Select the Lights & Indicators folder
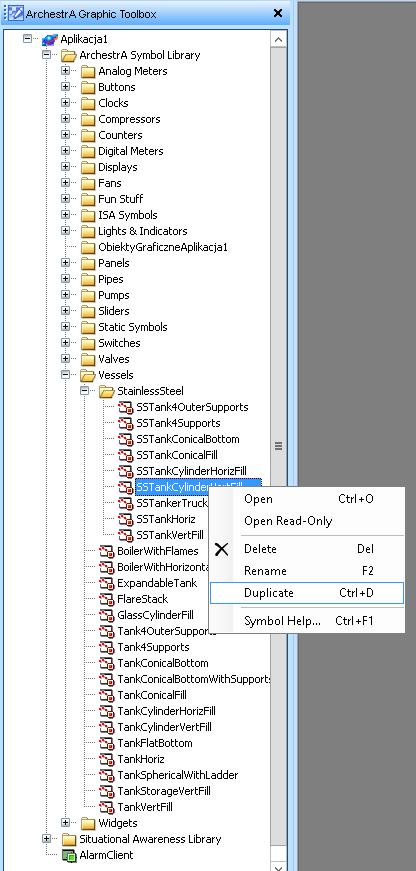 (x=143, y=231)
